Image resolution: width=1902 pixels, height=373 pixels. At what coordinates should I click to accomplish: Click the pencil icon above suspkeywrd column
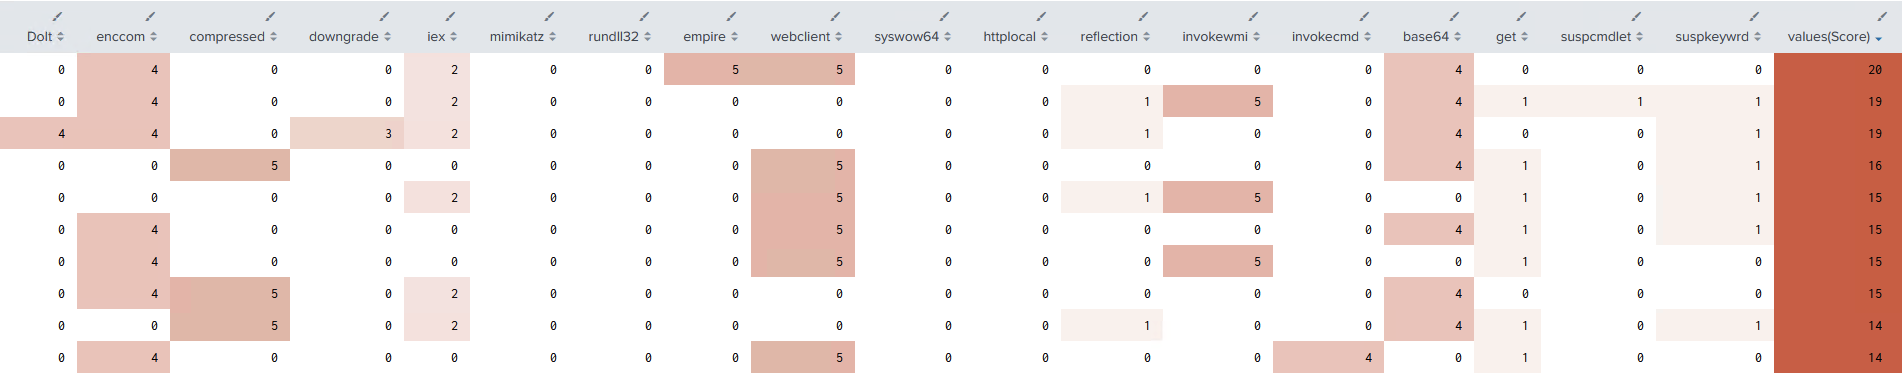pos(1754,16)
